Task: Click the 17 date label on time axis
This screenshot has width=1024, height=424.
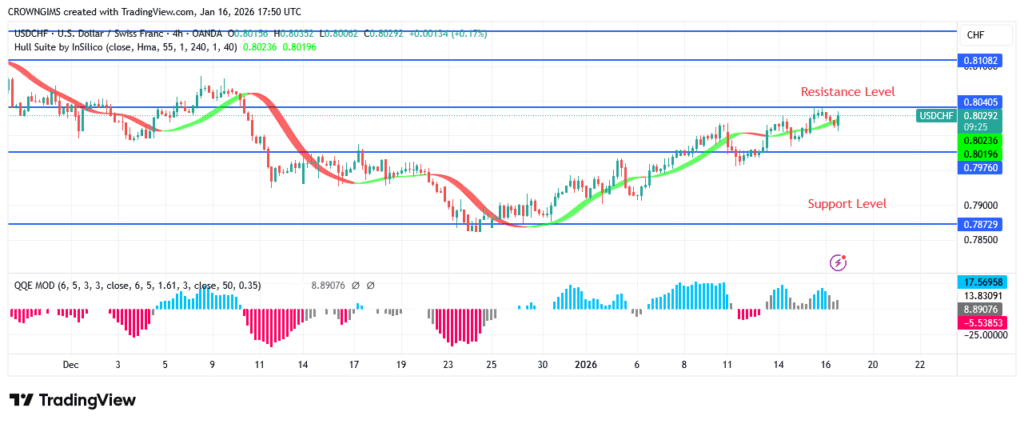Action: coord(353,365)
